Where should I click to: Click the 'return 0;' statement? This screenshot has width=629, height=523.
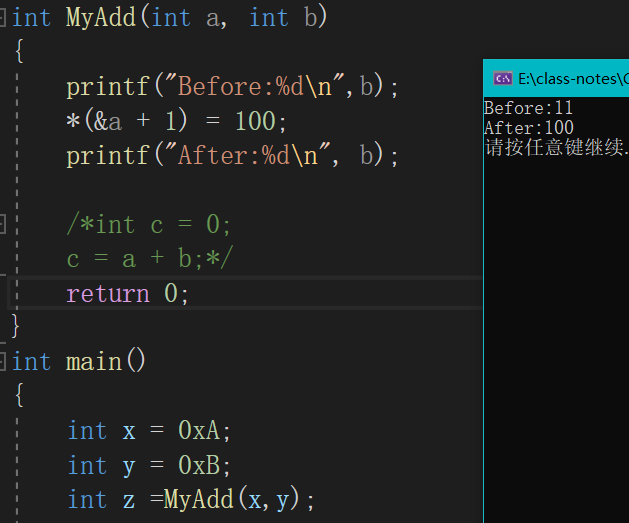[127, 294]
